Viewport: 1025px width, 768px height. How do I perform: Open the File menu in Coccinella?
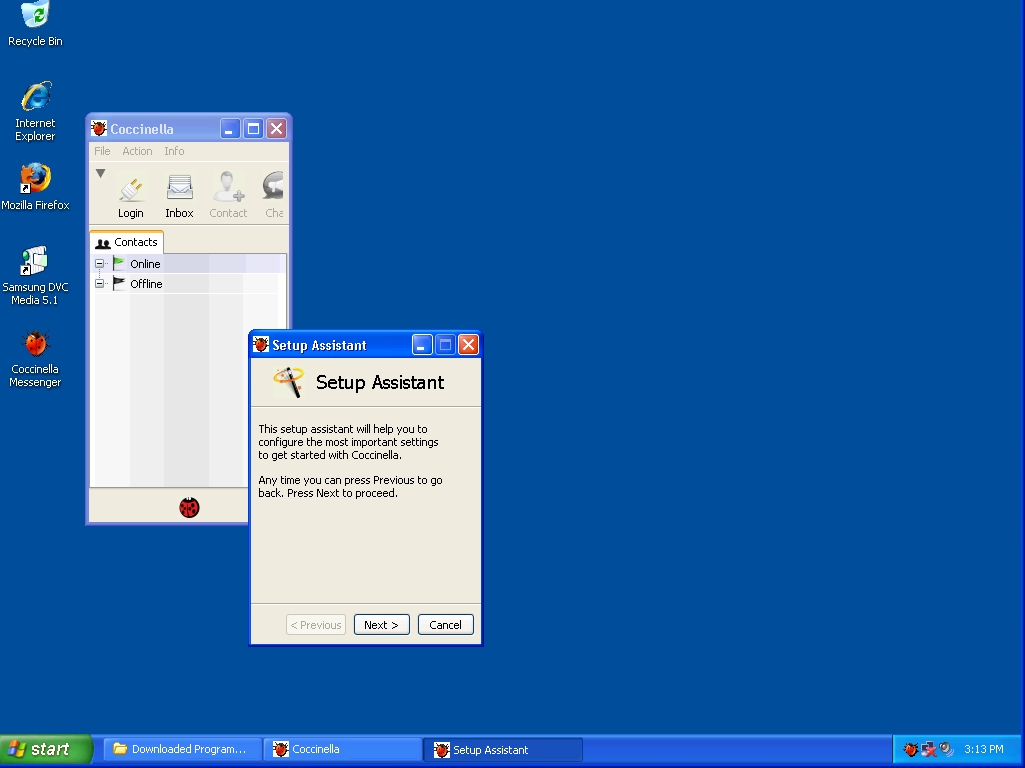[x=102, y=151]
